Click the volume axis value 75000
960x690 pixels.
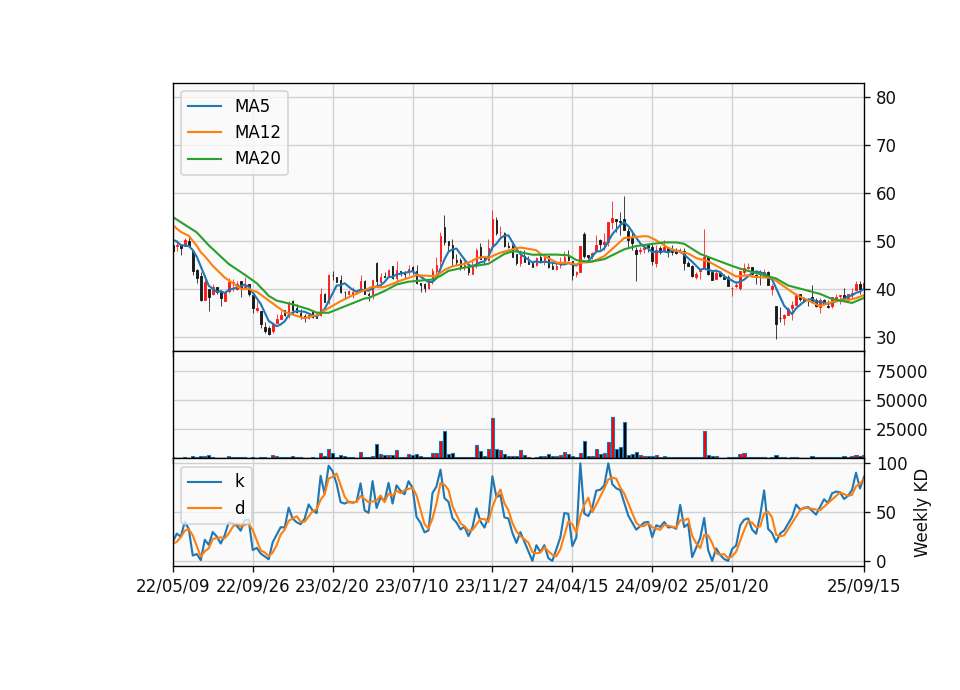point(901,372)
